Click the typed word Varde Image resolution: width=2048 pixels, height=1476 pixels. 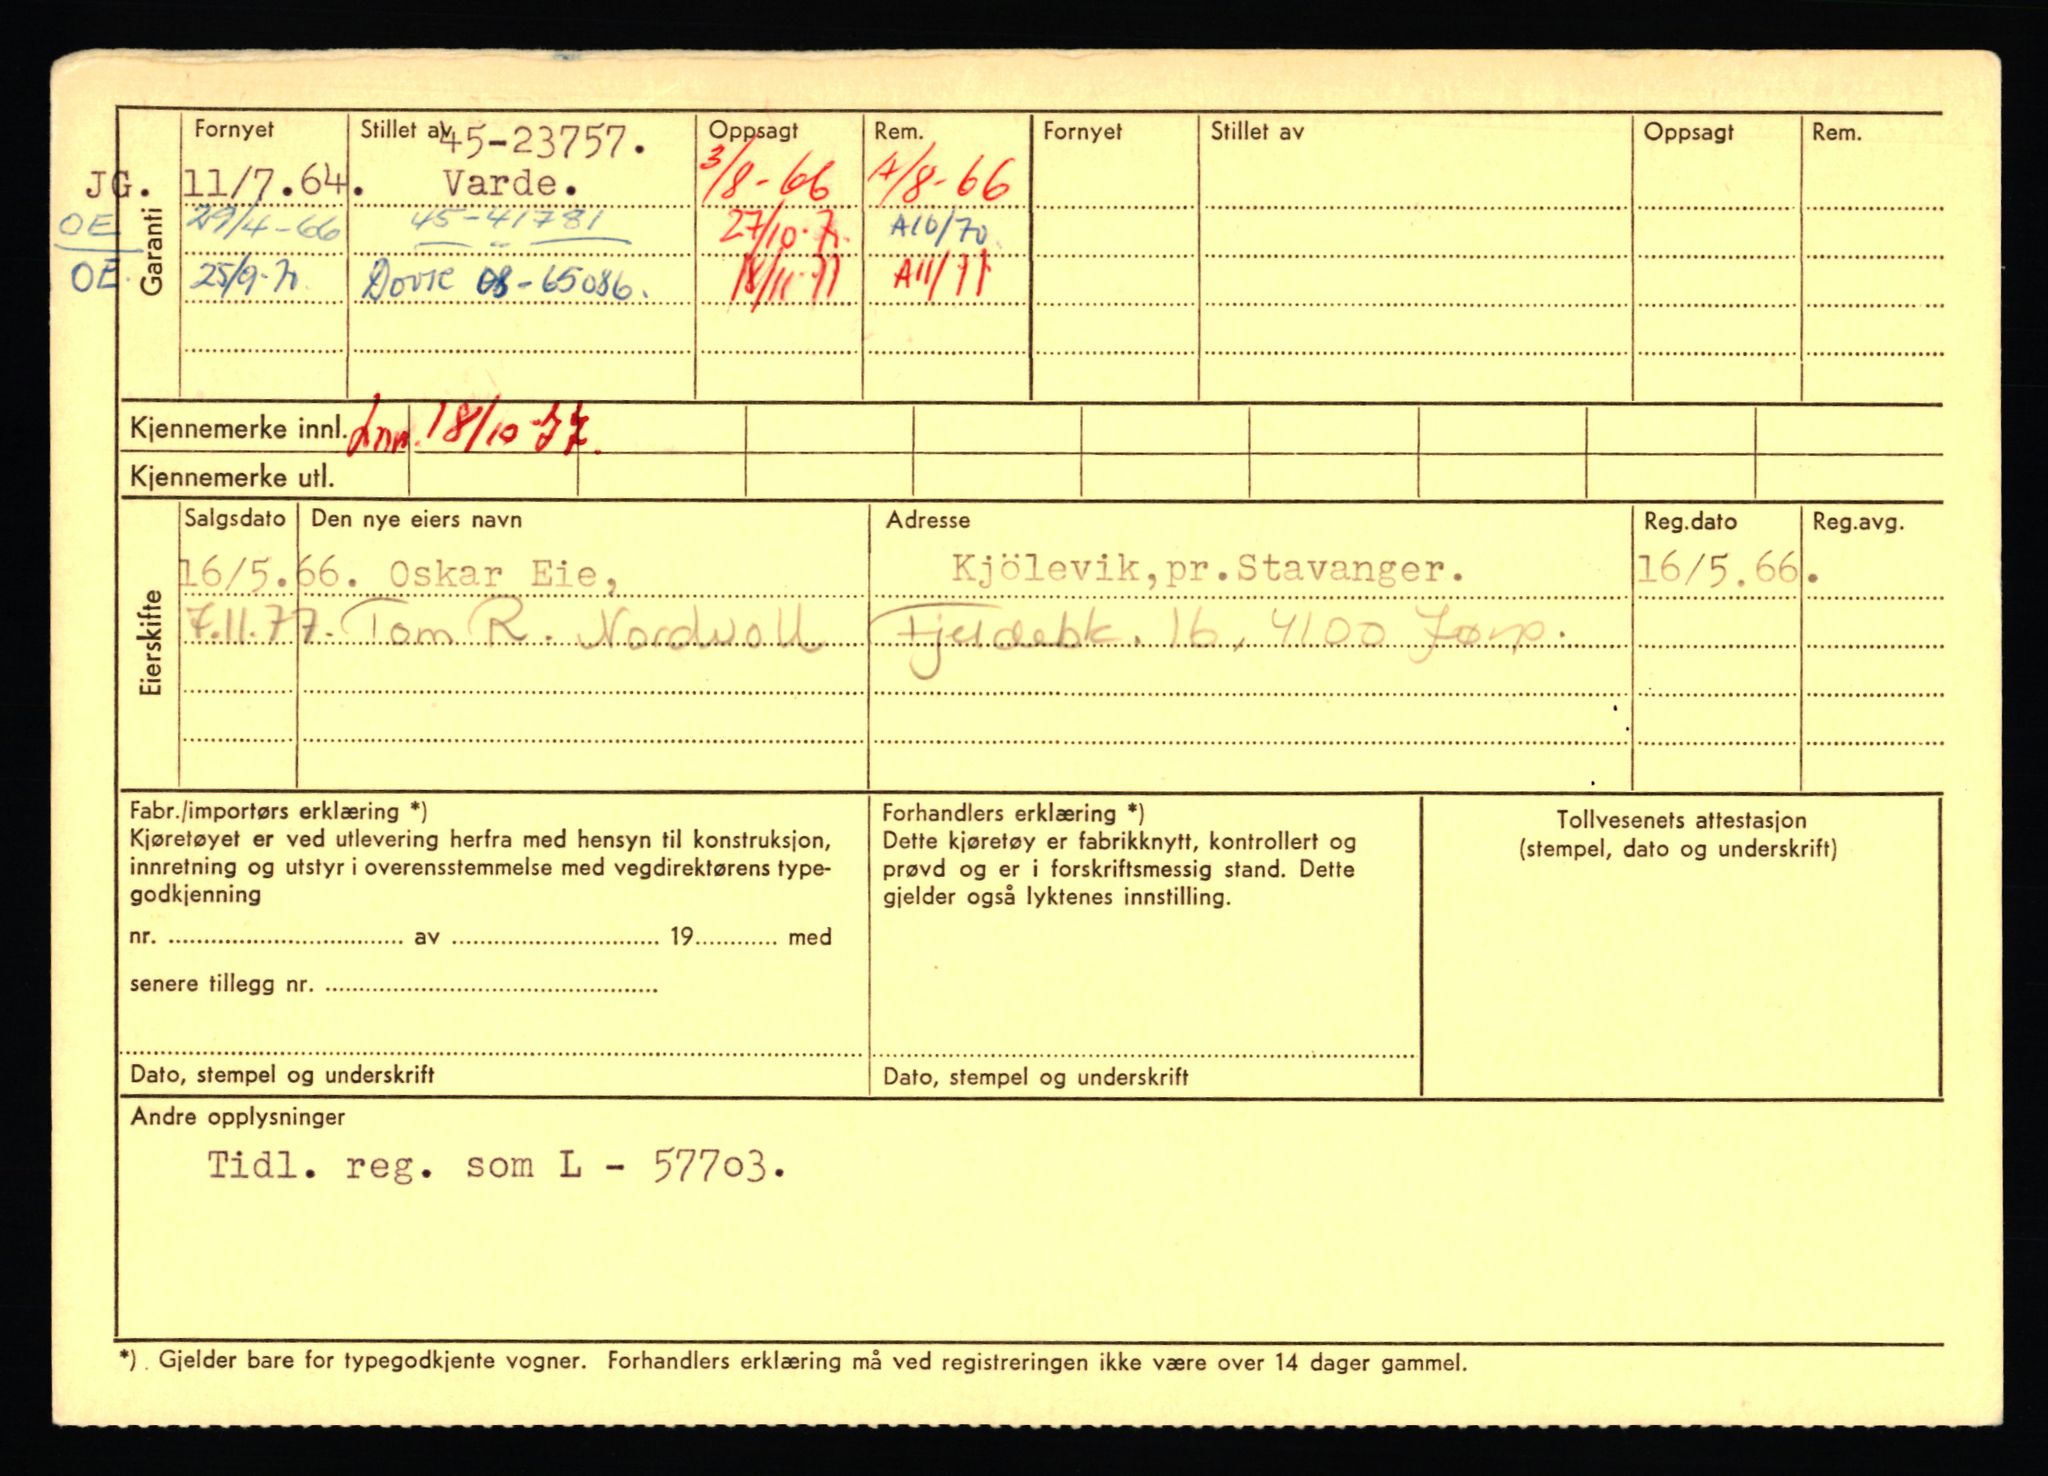click(x=510, y=184)
